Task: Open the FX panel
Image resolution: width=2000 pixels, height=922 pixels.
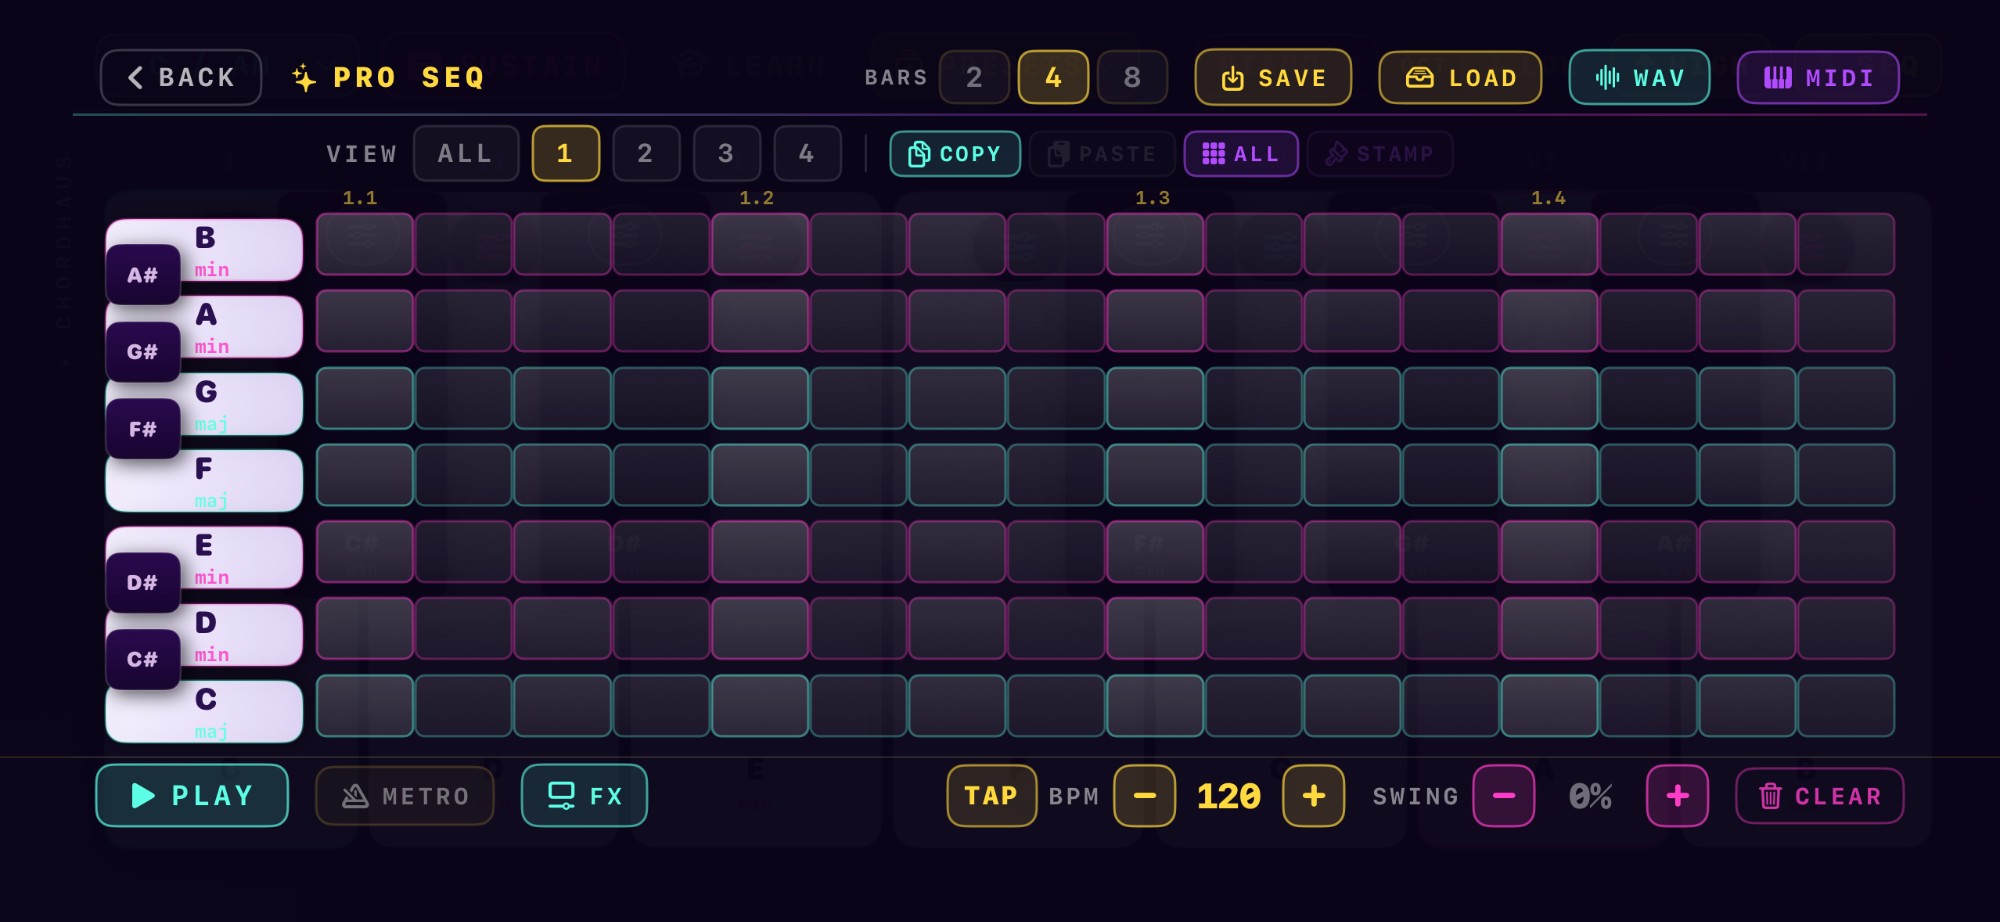Action: coord(584,795)
